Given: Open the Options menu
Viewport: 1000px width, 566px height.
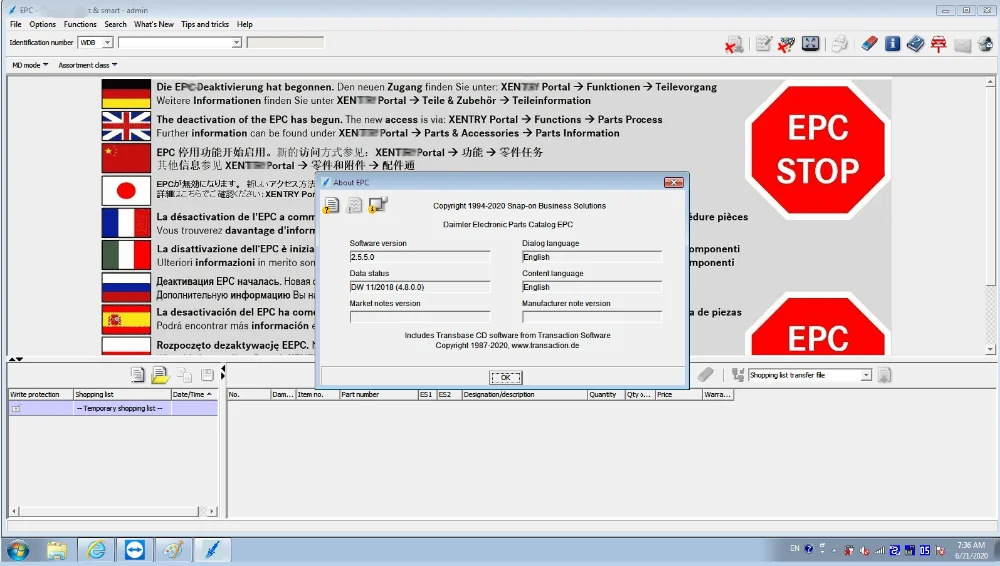Looking at the screenshot, I should pos(42,24).
